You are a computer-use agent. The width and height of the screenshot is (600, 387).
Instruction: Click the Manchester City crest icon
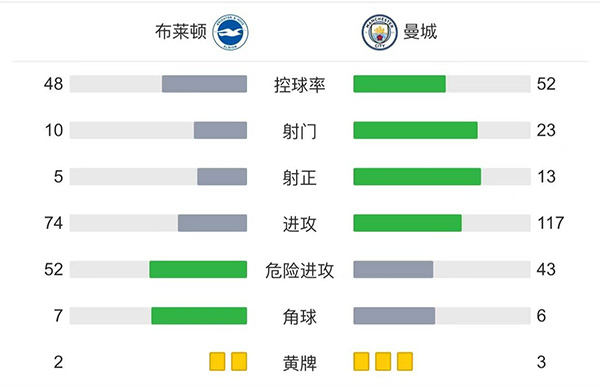coord(379,33)
